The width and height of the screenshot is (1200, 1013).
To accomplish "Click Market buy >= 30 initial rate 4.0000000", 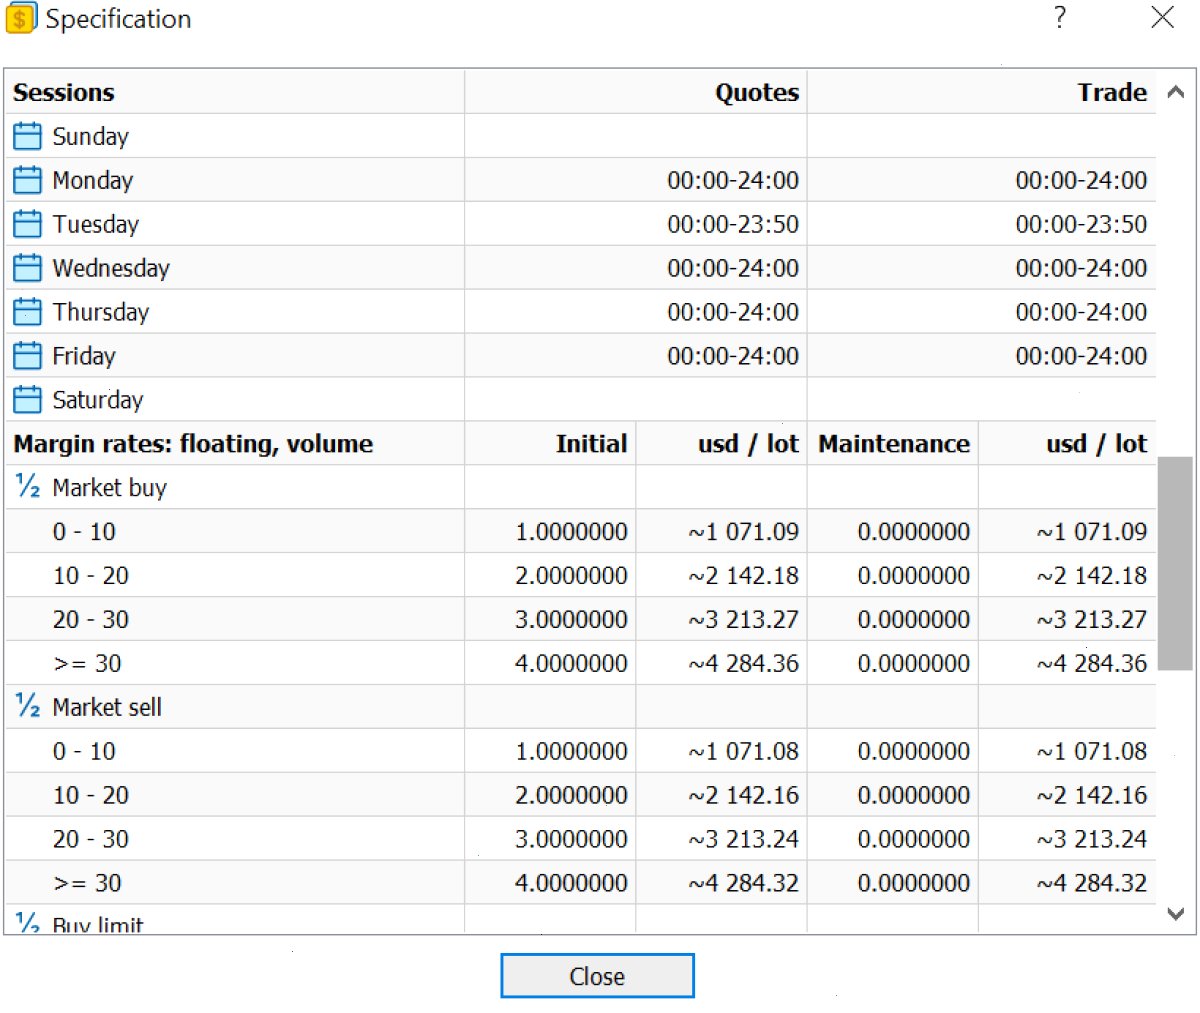I will [571, 664].
